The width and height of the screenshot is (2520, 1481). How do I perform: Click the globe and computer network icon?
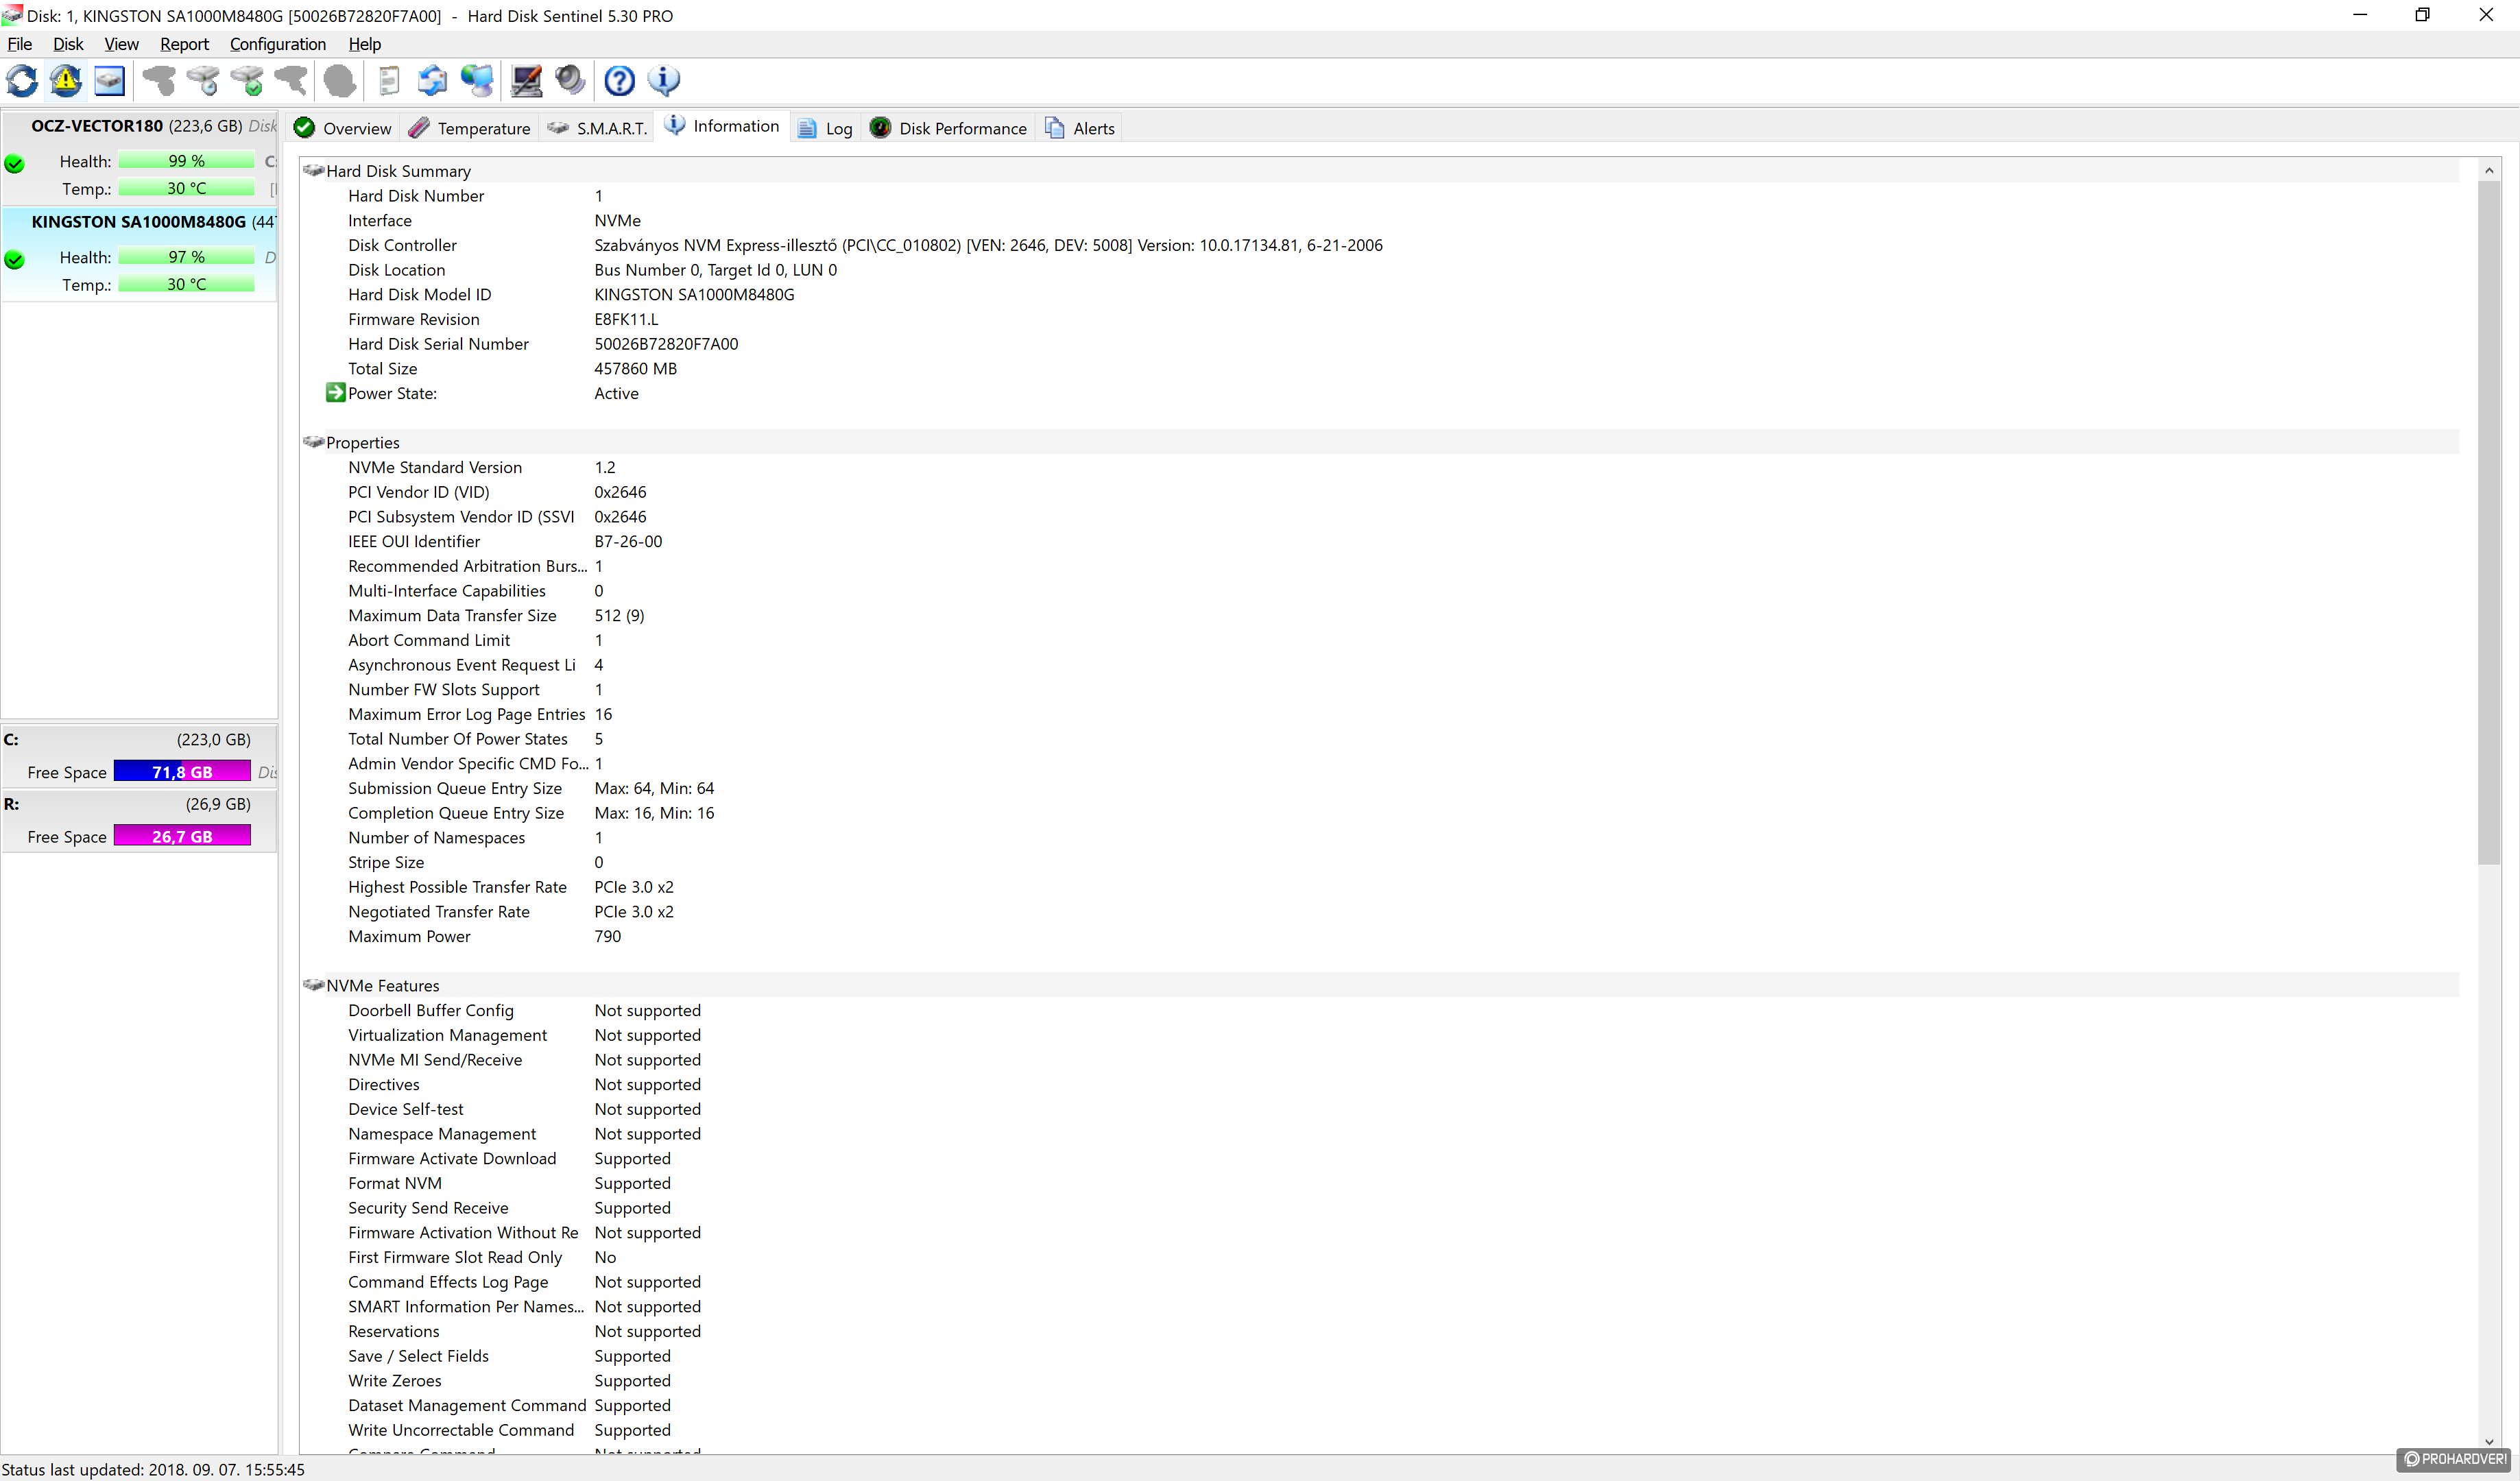[x=477, y=80]
